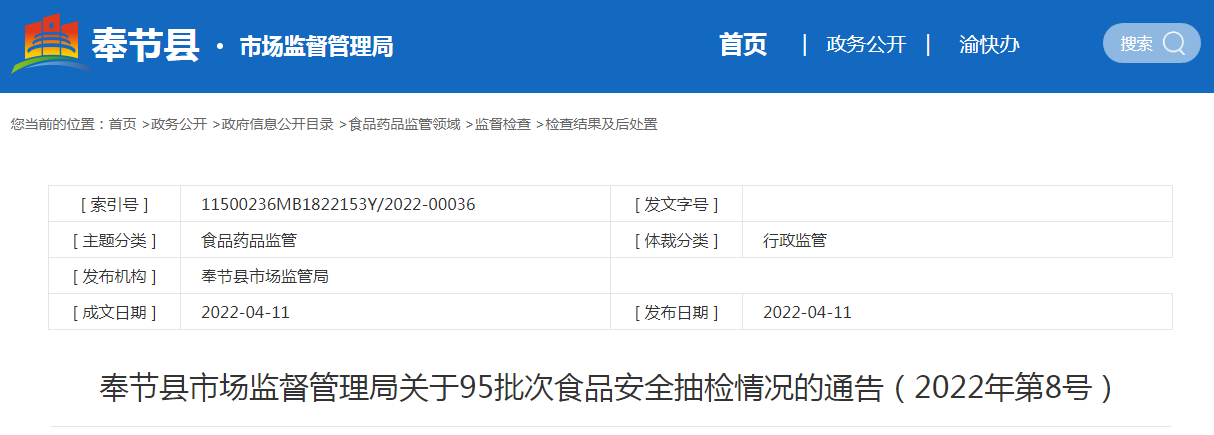Viewport: 1214px width, 435px height.
Task: Click the 成文日期 value 2022-04-11
Action: 245,312
